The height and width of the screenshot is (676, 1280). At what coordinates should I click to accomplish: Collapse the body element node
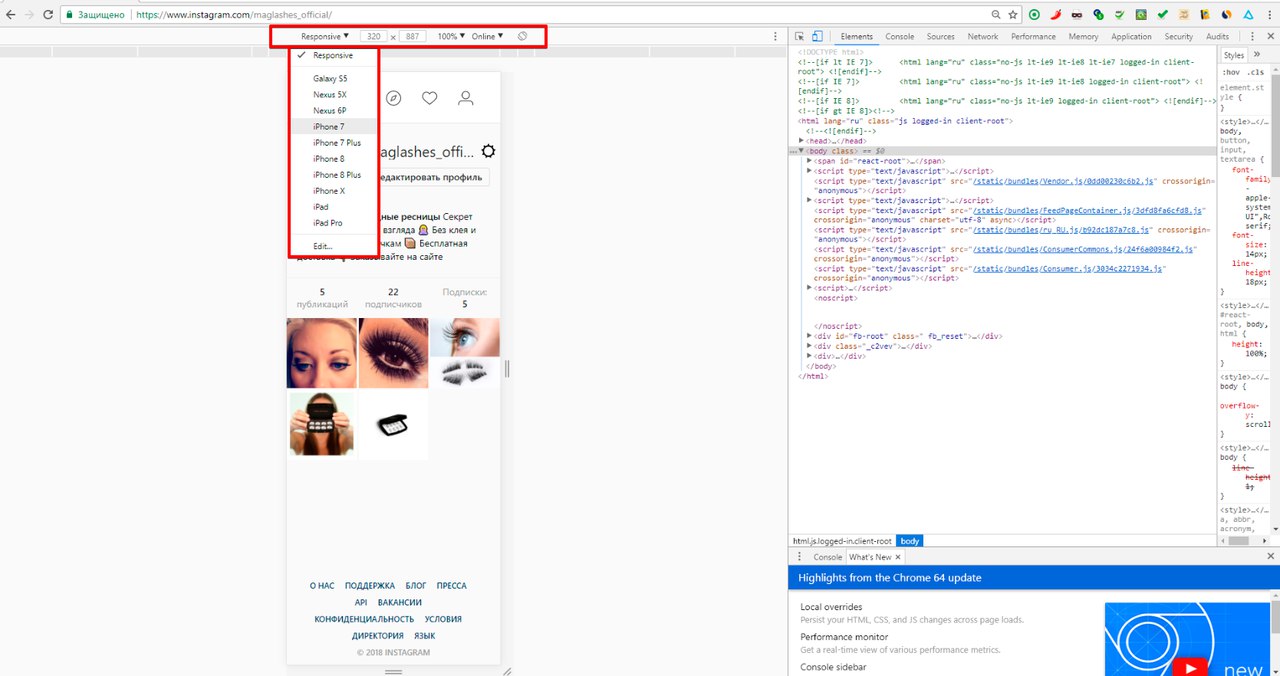[802, 150]
